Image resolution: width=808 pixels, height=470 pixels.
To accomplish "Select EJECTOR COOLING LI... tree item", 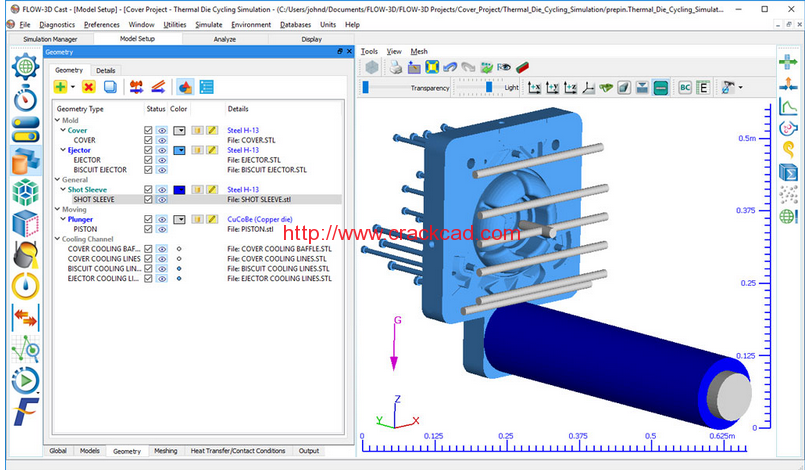I will coord(103,279).
